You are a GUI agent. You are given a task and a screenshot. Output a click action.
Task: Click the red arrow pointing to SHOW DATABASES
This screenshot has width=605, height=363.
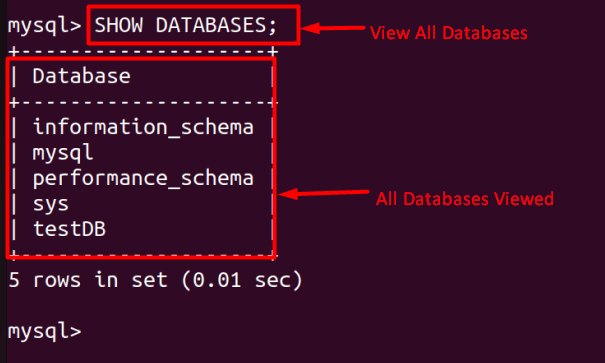tap(333, 28)
